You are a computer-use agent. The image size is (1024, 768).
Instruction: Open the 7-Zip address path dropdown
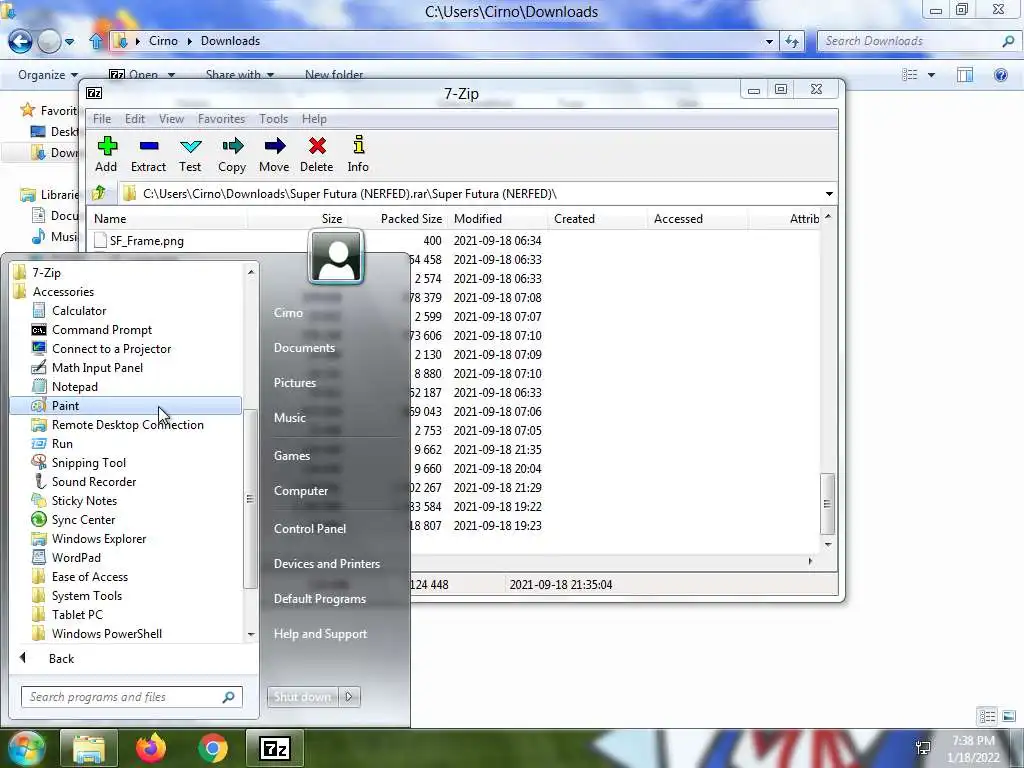coord(829,194)
